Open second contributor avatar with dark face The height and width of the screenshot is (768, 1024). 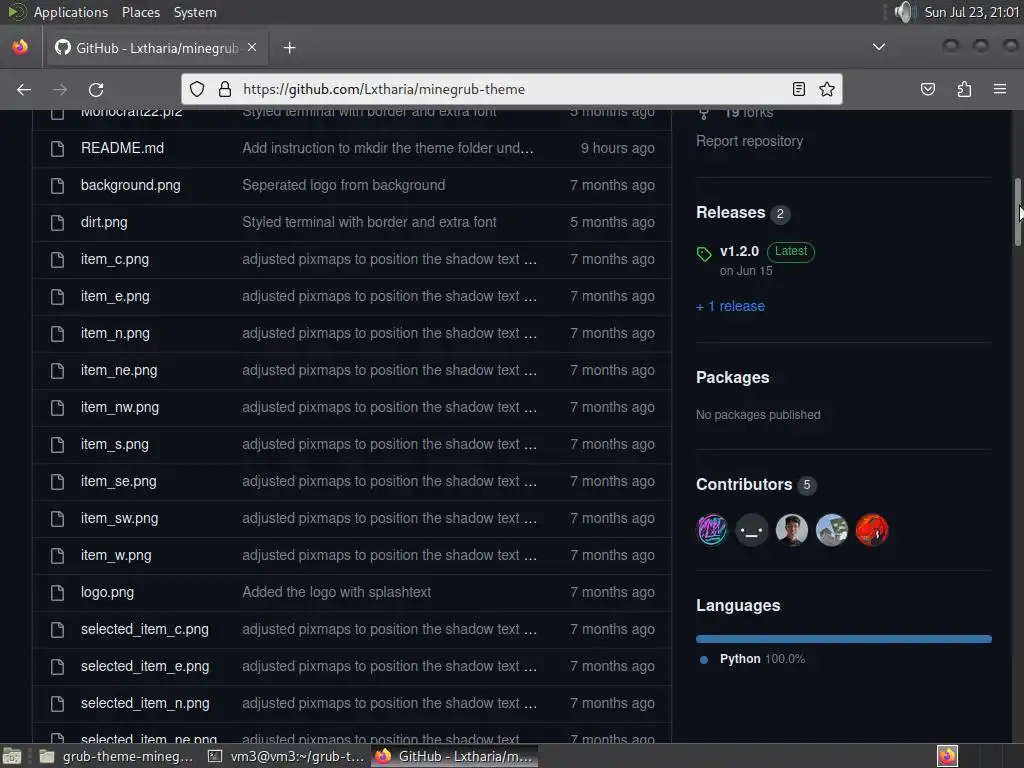pyautogui.click(x=752, y=530)
